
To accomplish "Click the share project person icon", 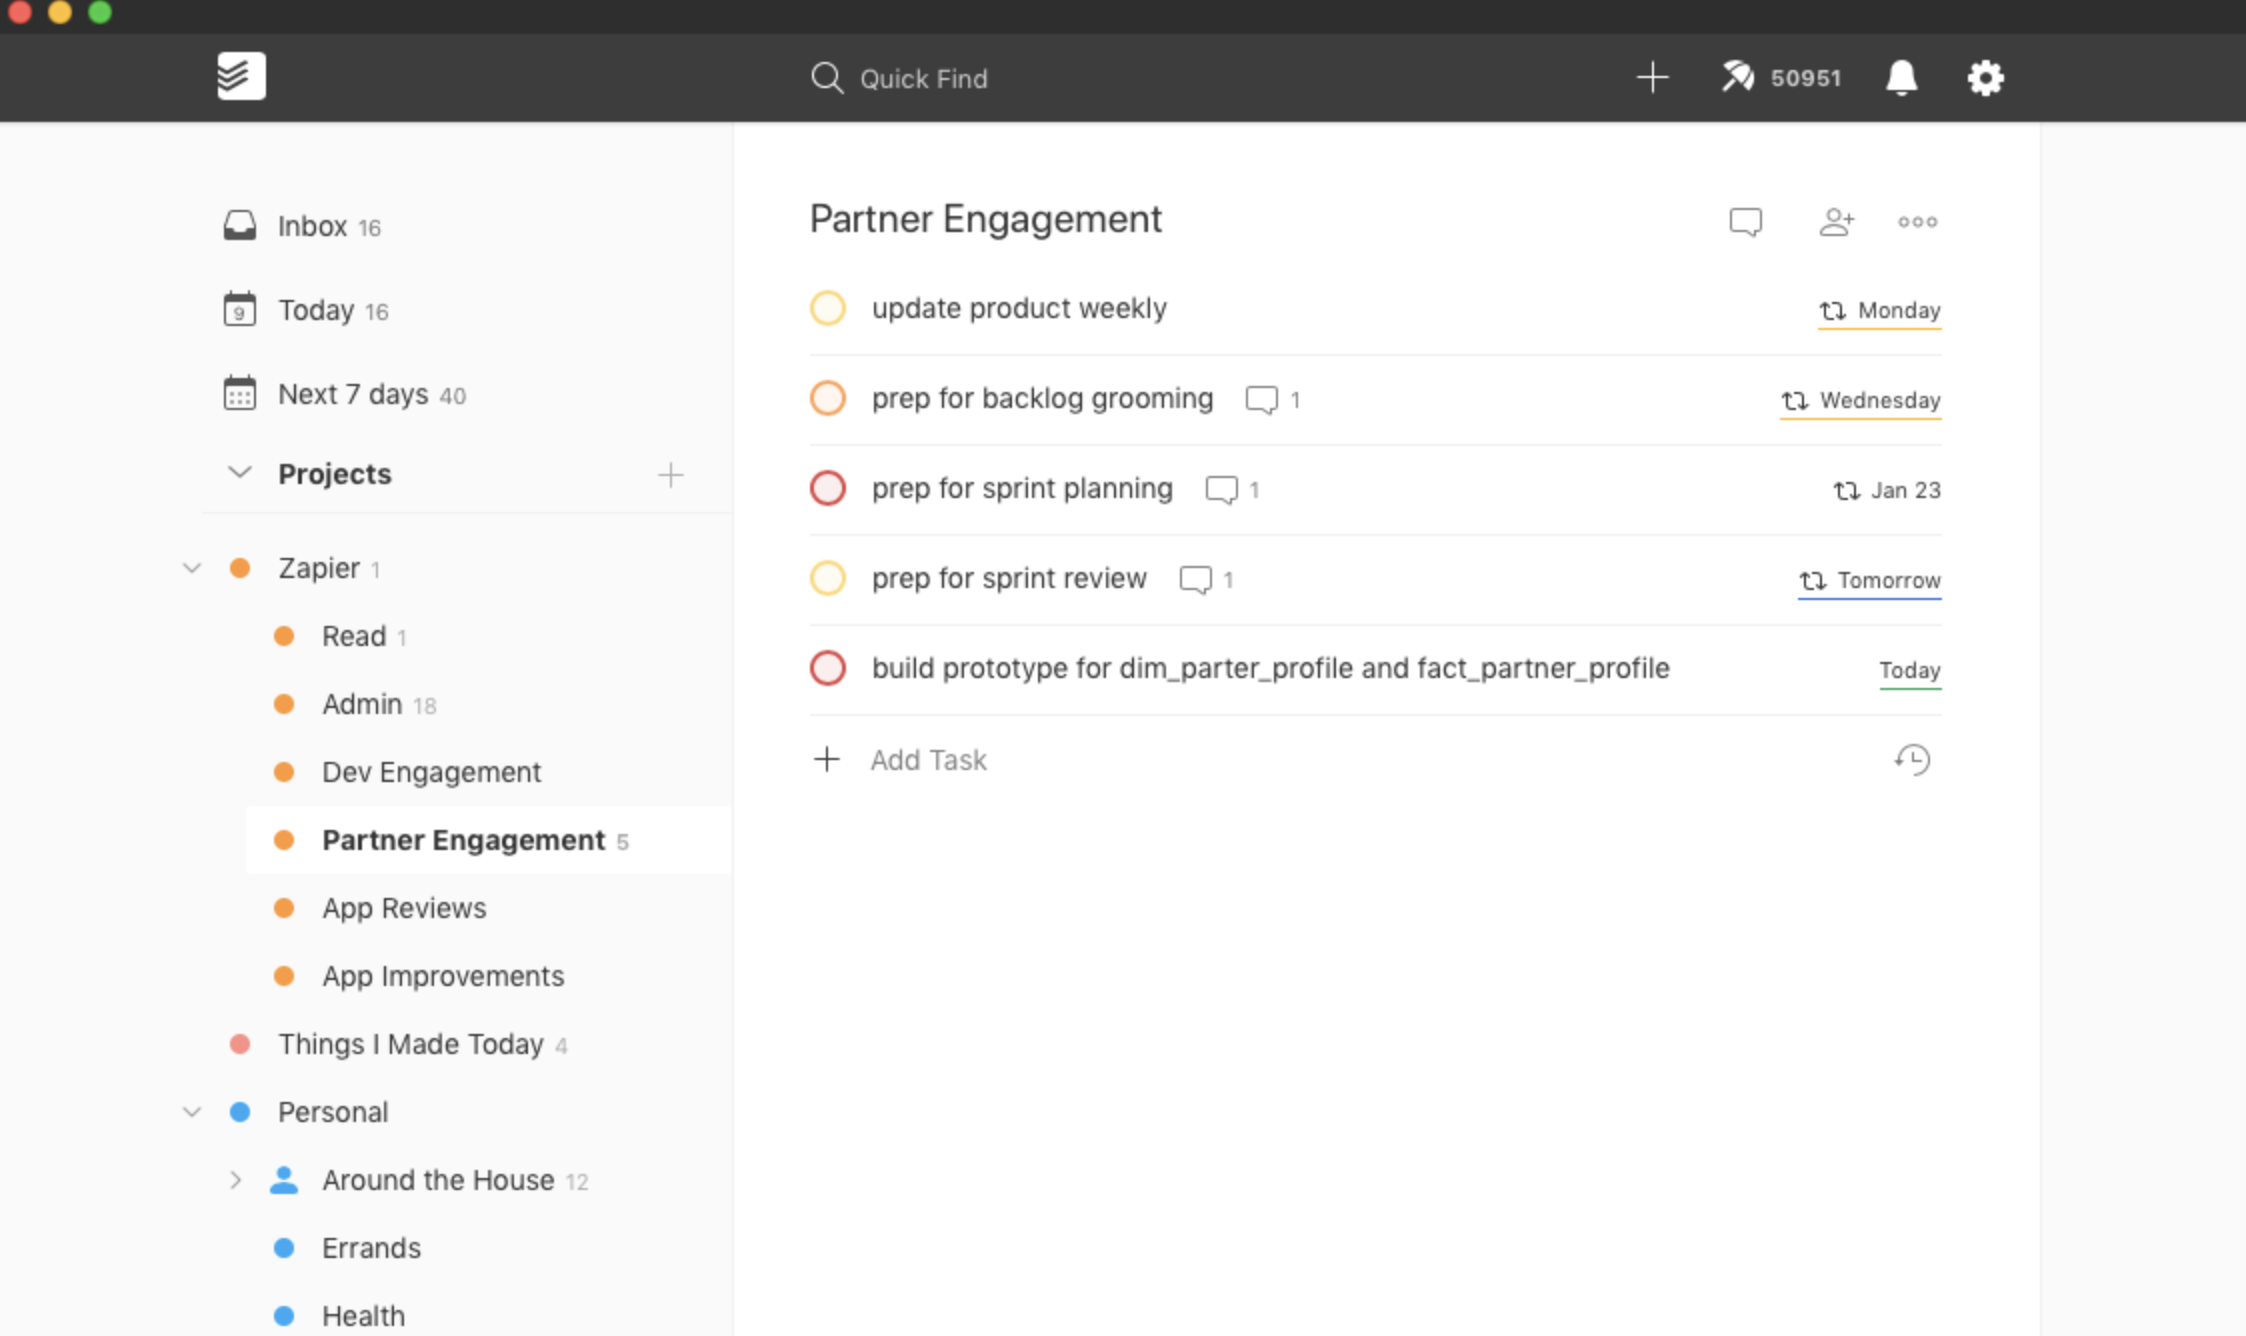I will pos(1836,221).
